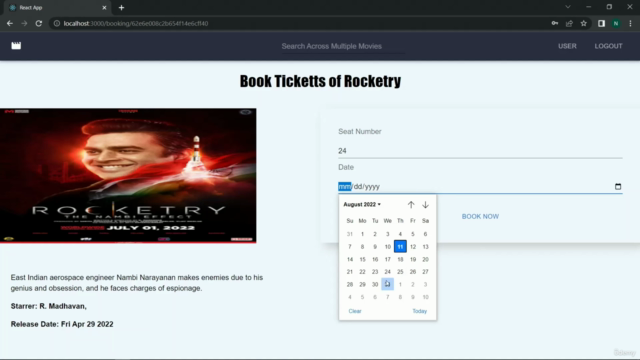Close the React App tab
The height and width of the screenshot is (360, 640).
(x=104, y=8)
